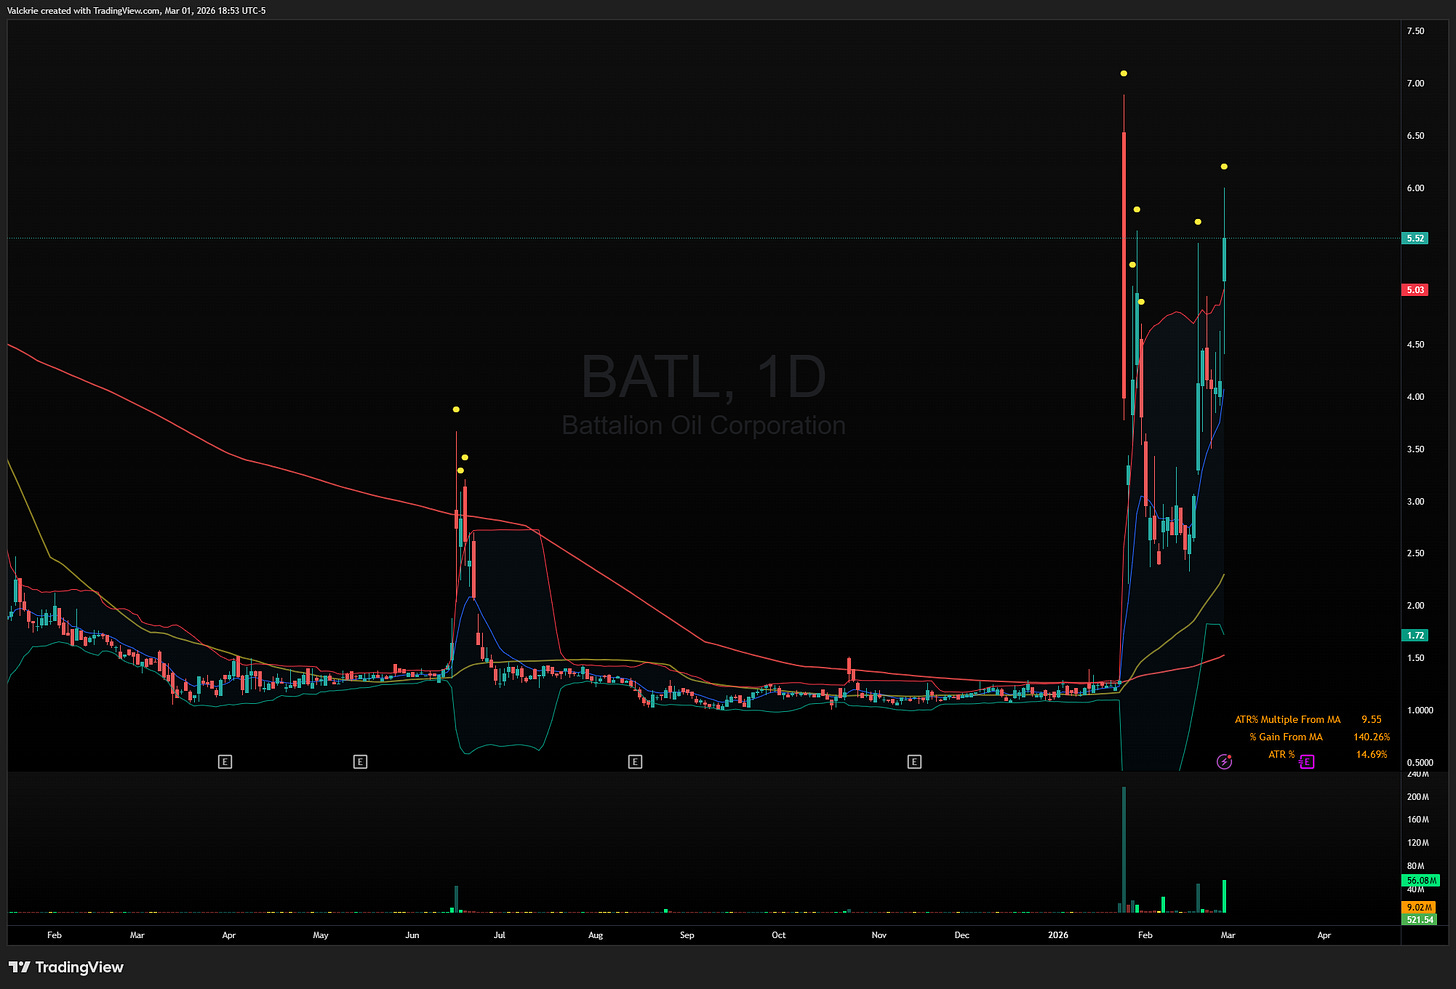1456x989 pixels.
Task: Open the earnings E marker at early April
Action: [225, 762]
